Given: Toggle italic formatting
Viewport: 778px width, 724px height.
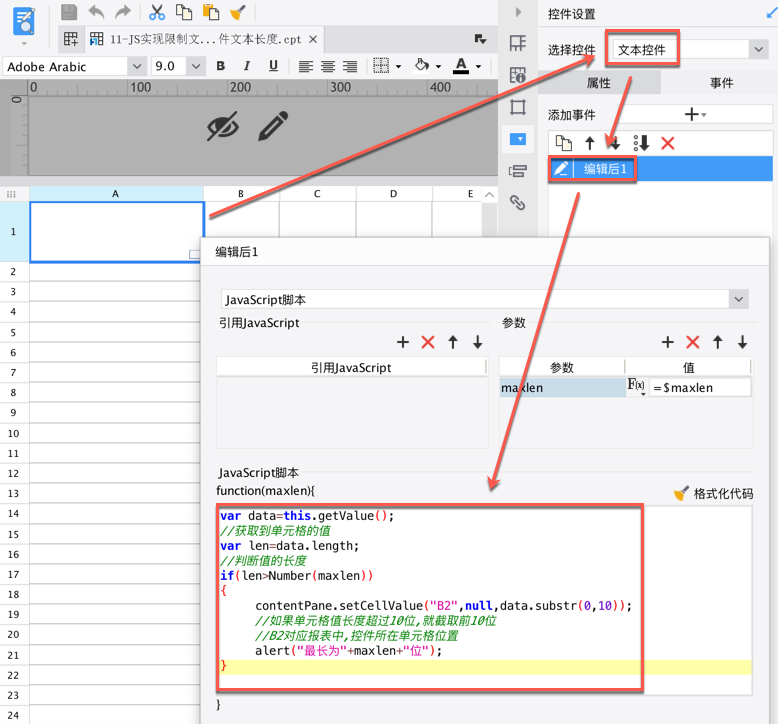Looking at the screenshot, I should coord(247,66).
